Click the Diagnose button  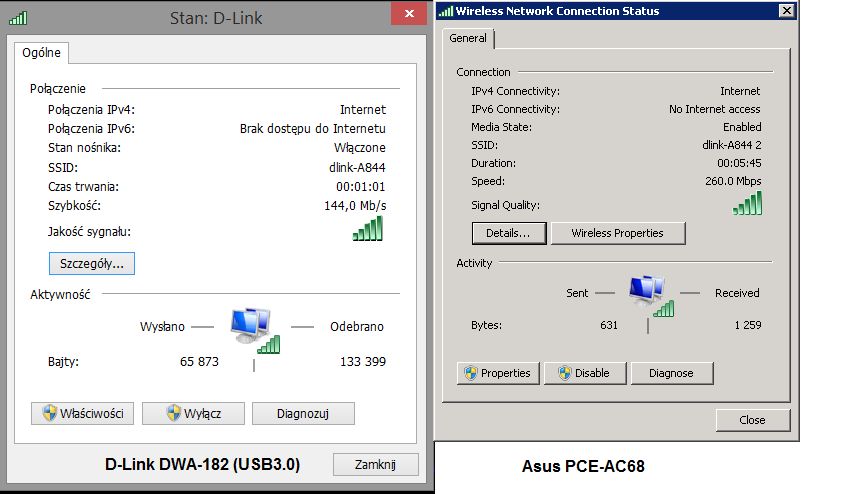click(672, 373)
